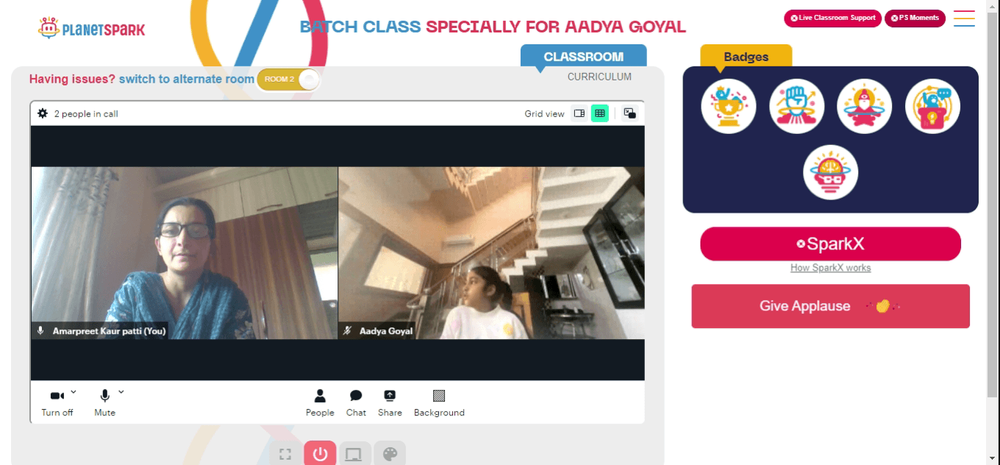Screen dimensions: 1000x465
Task: Open Live Classroom Support
Action: 833,18
